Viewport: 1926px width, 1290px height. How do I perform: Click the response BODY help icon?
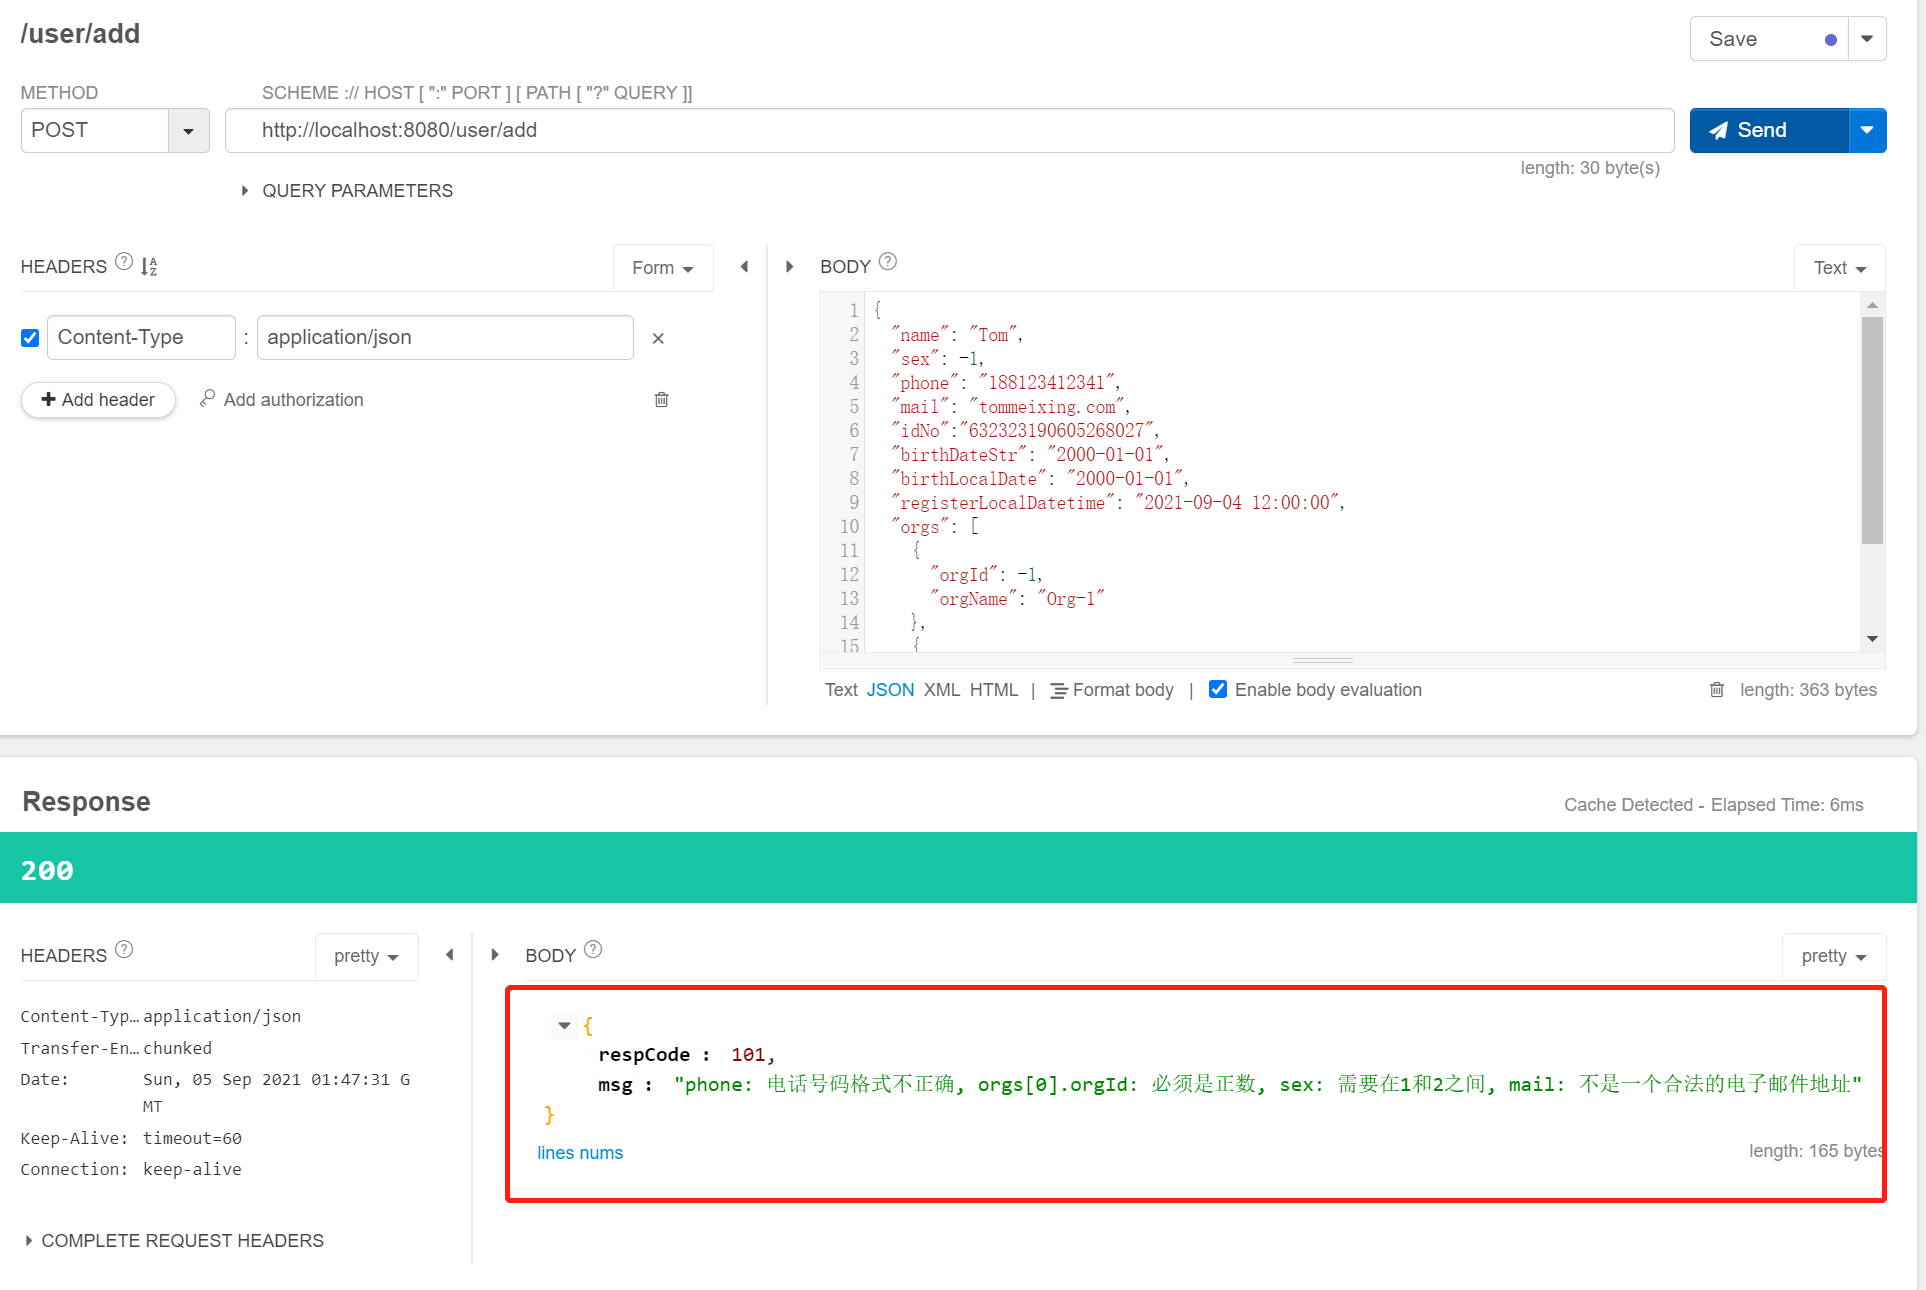593,950
